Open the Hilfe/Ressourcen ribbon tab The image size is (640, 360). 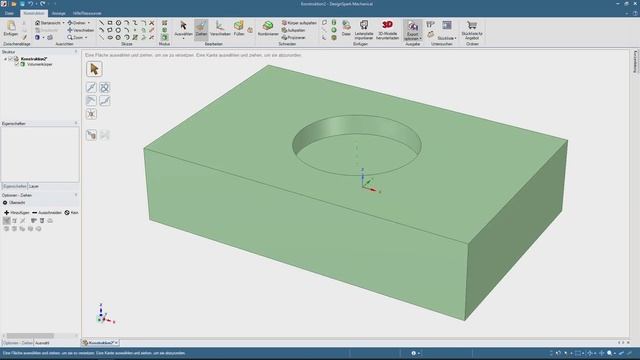[87, 13]
